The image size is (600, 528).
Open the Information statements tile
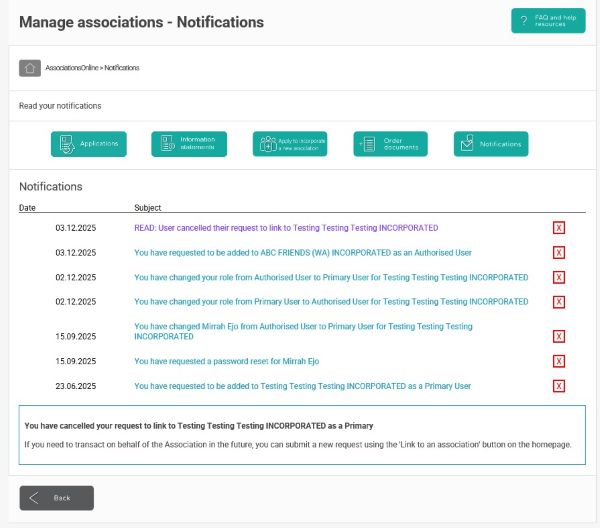(x=189, y=144)
